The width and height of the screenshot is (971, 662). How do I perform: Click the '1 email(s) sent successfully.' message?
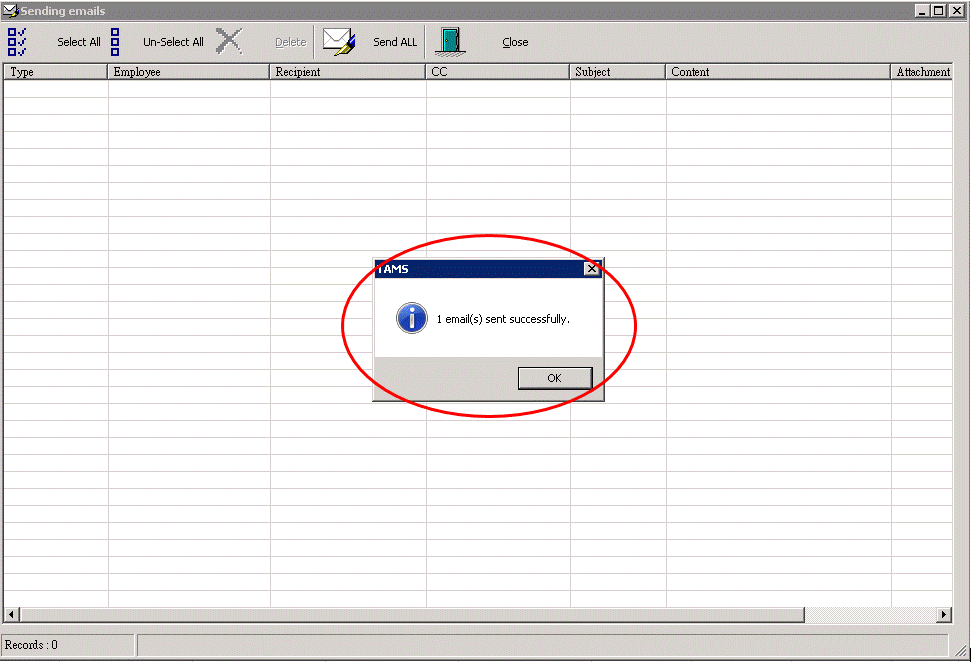coord(503,319)
